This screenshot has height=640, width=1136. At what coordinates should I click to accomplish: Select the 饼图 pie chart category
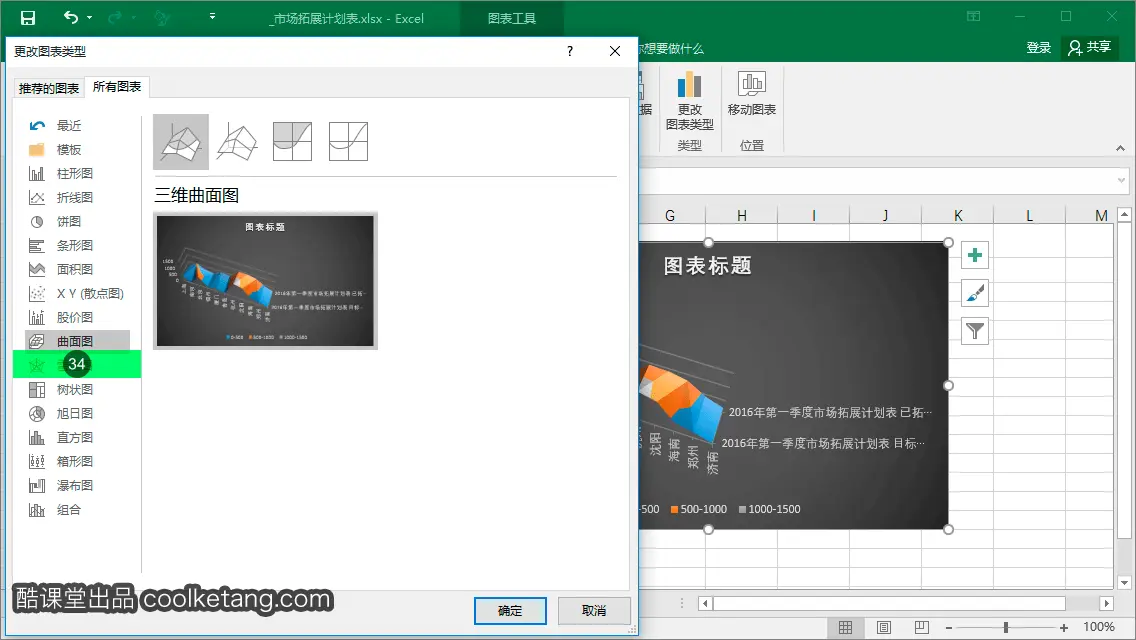pyautogui.click(x=69, y=221)
